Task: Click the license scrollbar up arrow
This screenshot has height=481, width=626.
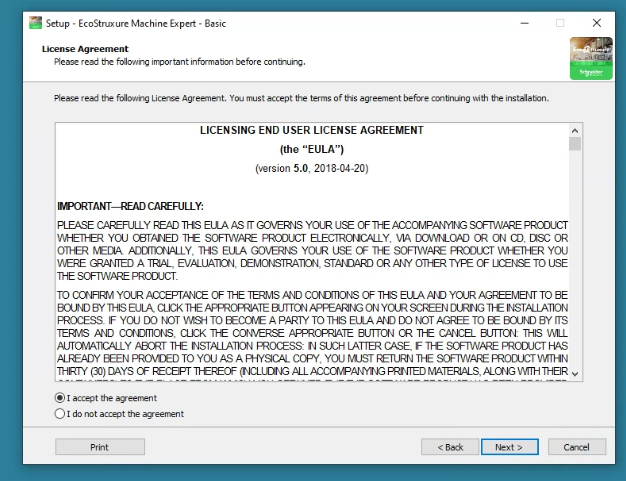Action: click(575, 131)
